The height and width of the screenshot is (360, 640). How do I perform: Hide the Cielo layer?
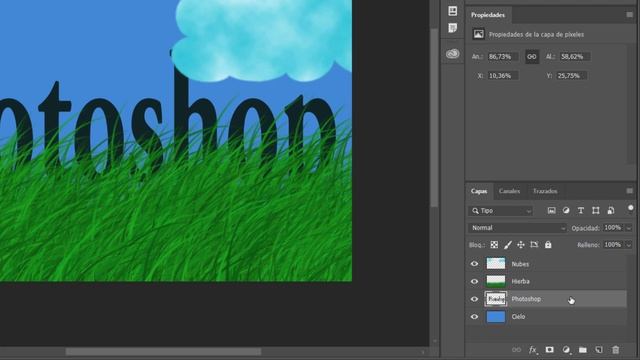tap(474, 316)
